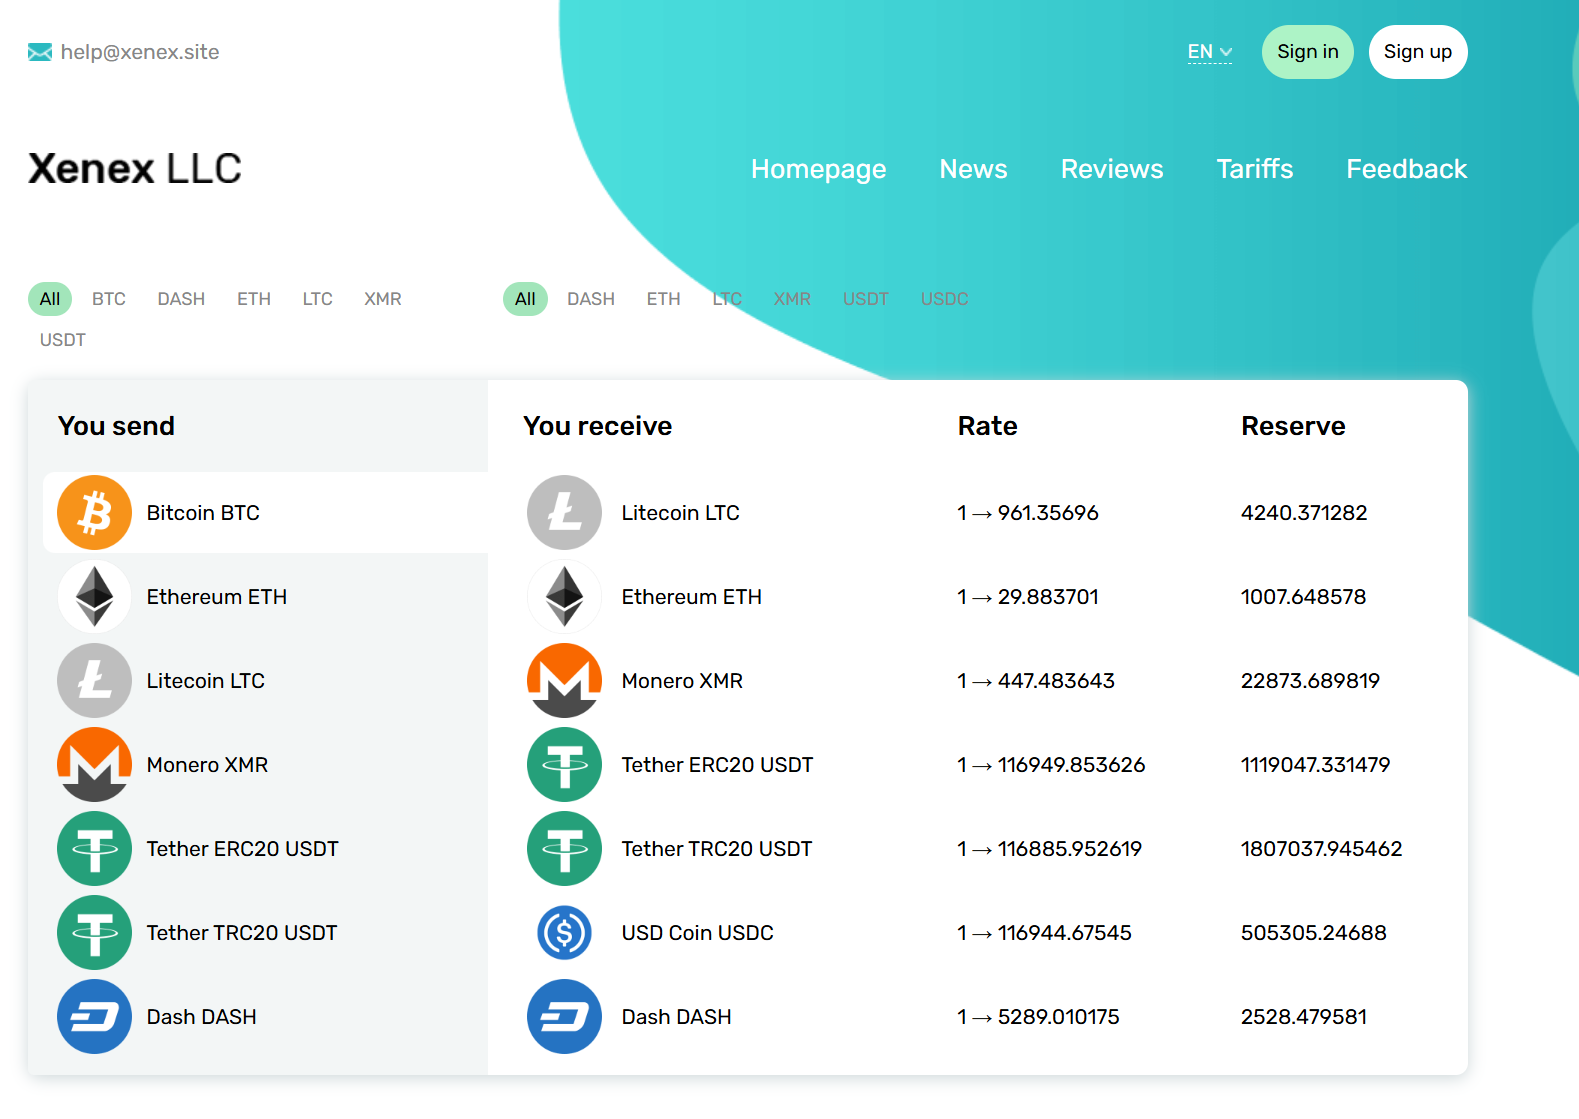Click Litecoin icon in You send list

[95, 681]
